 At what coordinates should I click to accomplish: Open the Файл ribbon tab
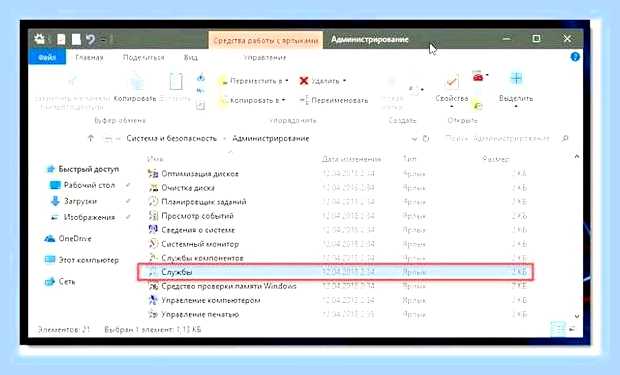[47, 57]
